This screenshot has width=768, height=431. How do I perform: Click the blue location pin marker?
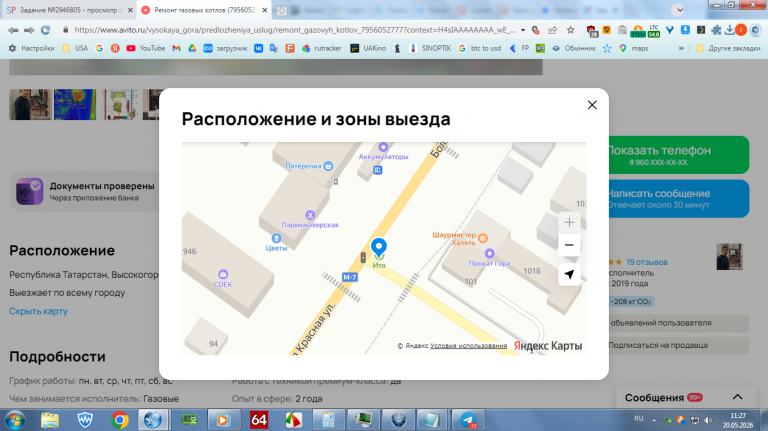tap(379, 247)
